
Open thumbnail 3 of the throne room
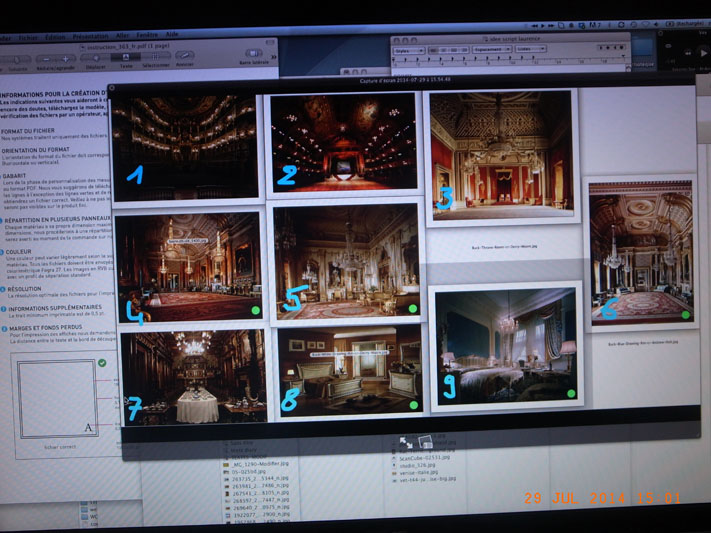pos(501,155)
